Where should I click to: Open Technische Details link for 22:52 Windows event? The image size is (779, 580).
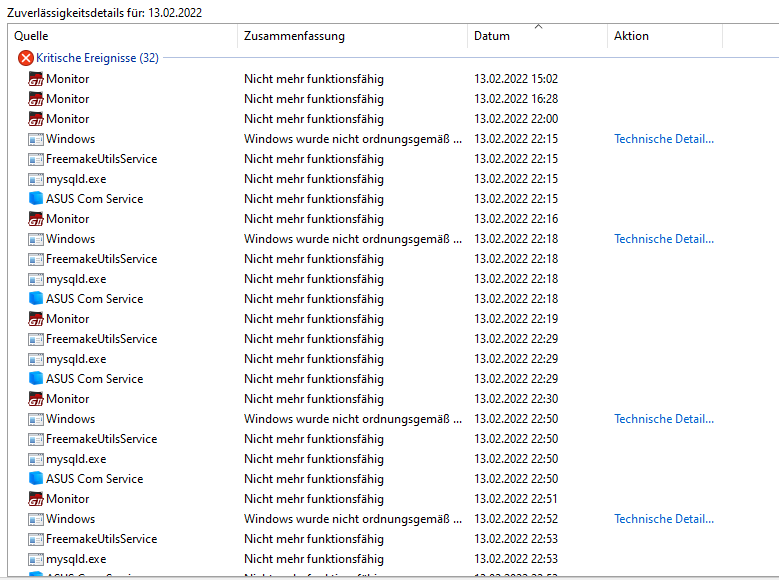point(664,519)
